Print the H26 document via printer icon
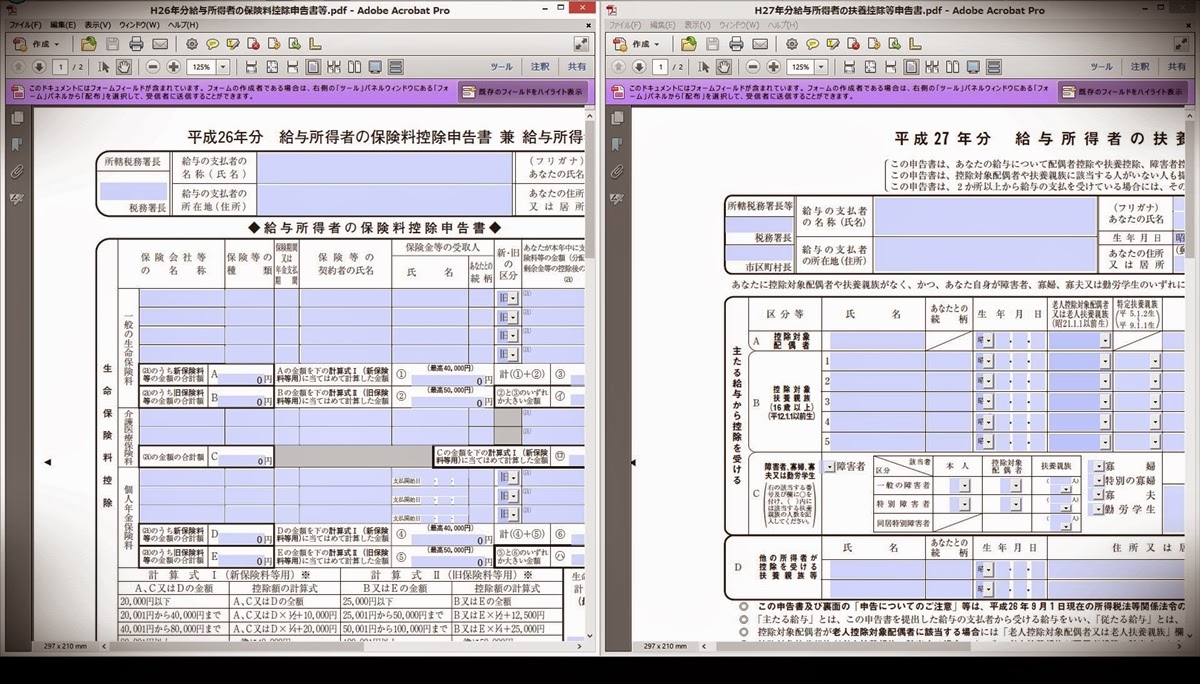Viewport: 1200px width, 684px height. pos(136,44)
